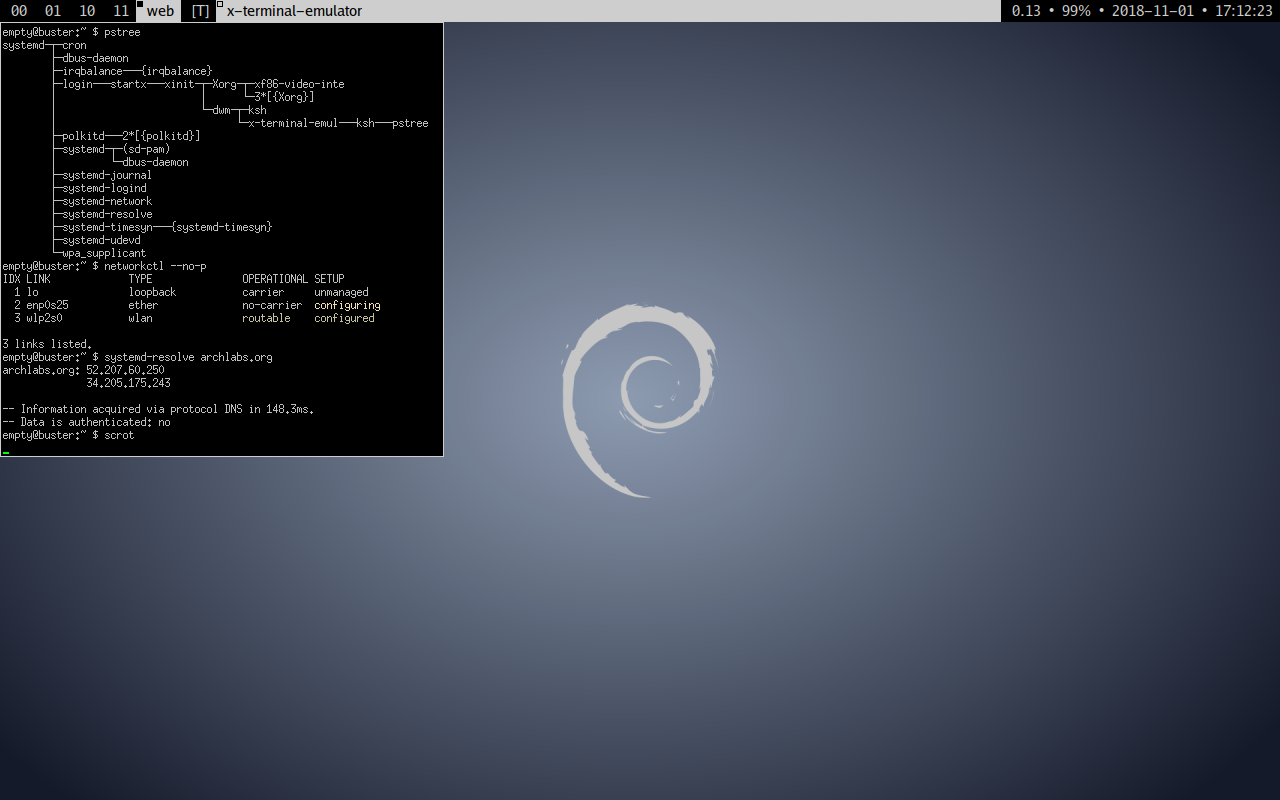Click the cron entry in the process tree
The height and width of the screenshot is (800, 1280).
[74, 45]
